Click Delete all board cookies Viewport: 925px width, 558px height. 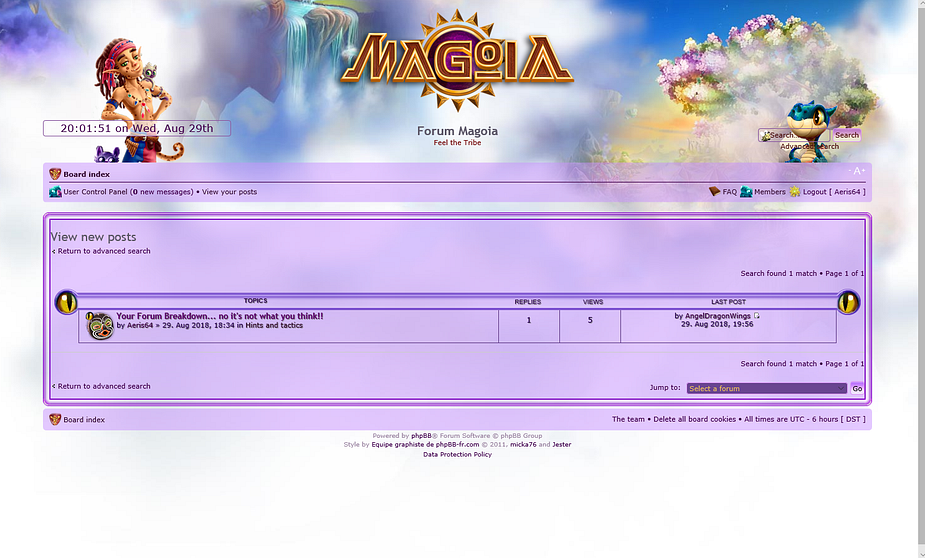click(694, 419)
